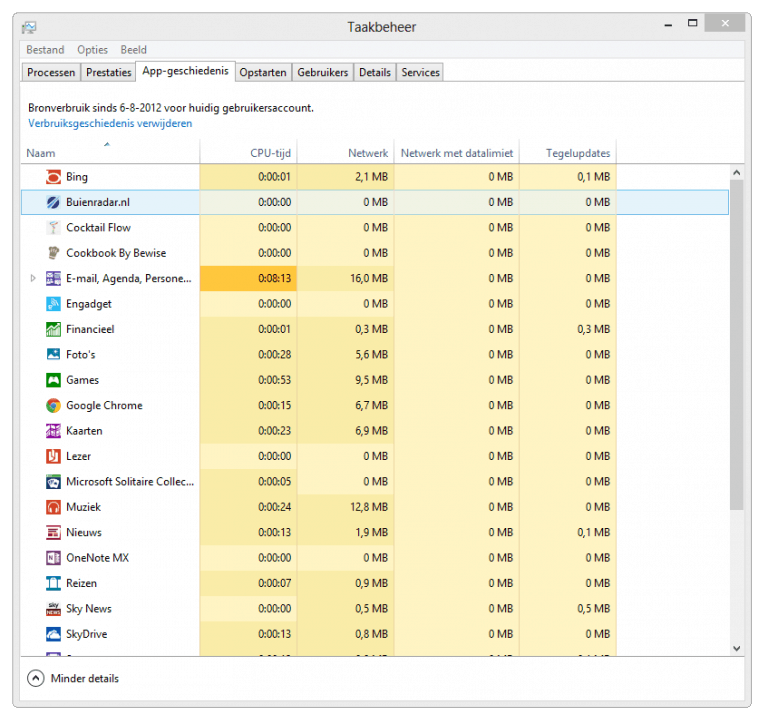Screen dimensions: 768x724
Task: Switch to the Processen tab
Action: pyautogui.click(x=51, y=72)
